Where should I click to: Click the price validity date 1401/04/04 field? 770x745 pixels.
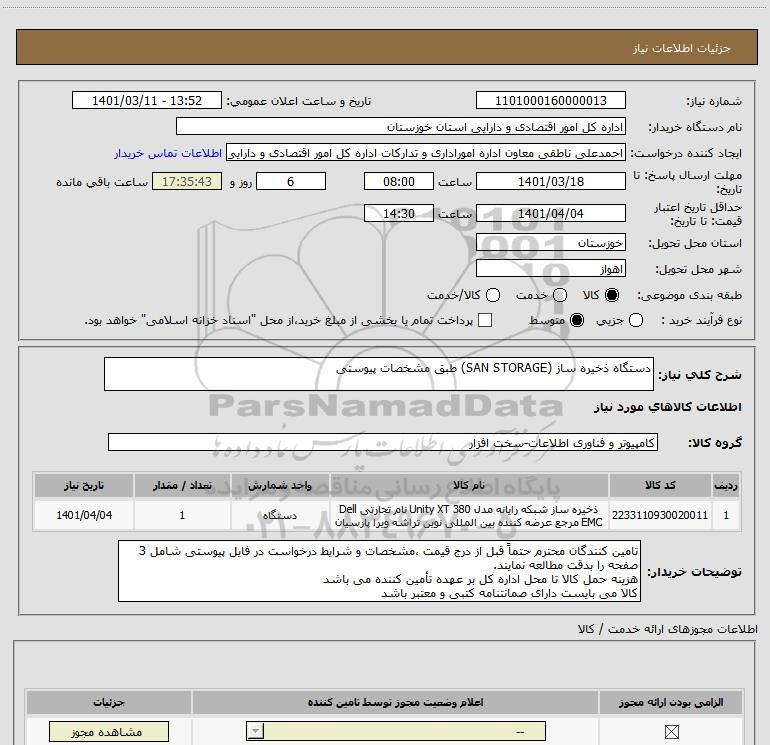pos(550,214)
